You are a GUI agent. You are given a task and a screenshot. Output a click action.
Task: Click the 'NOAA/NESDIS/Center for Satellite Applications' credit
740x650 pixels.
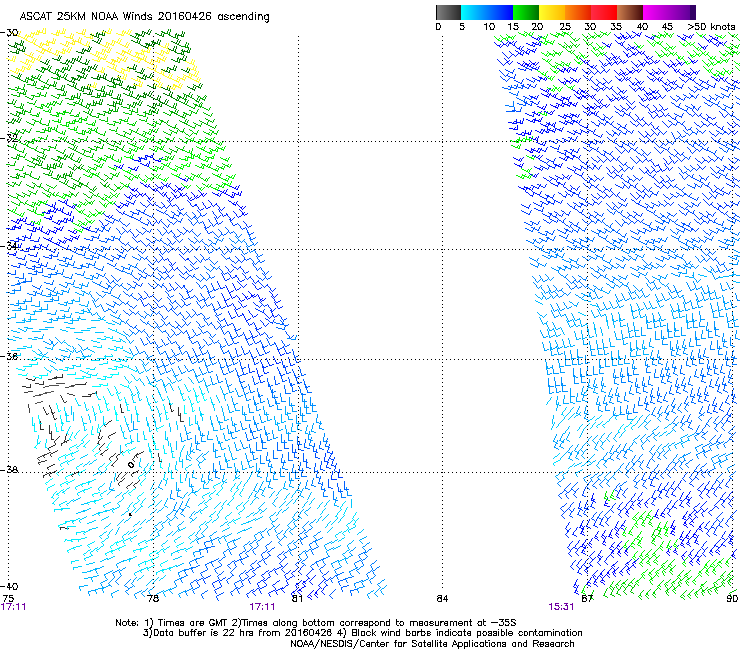(432, 644)
